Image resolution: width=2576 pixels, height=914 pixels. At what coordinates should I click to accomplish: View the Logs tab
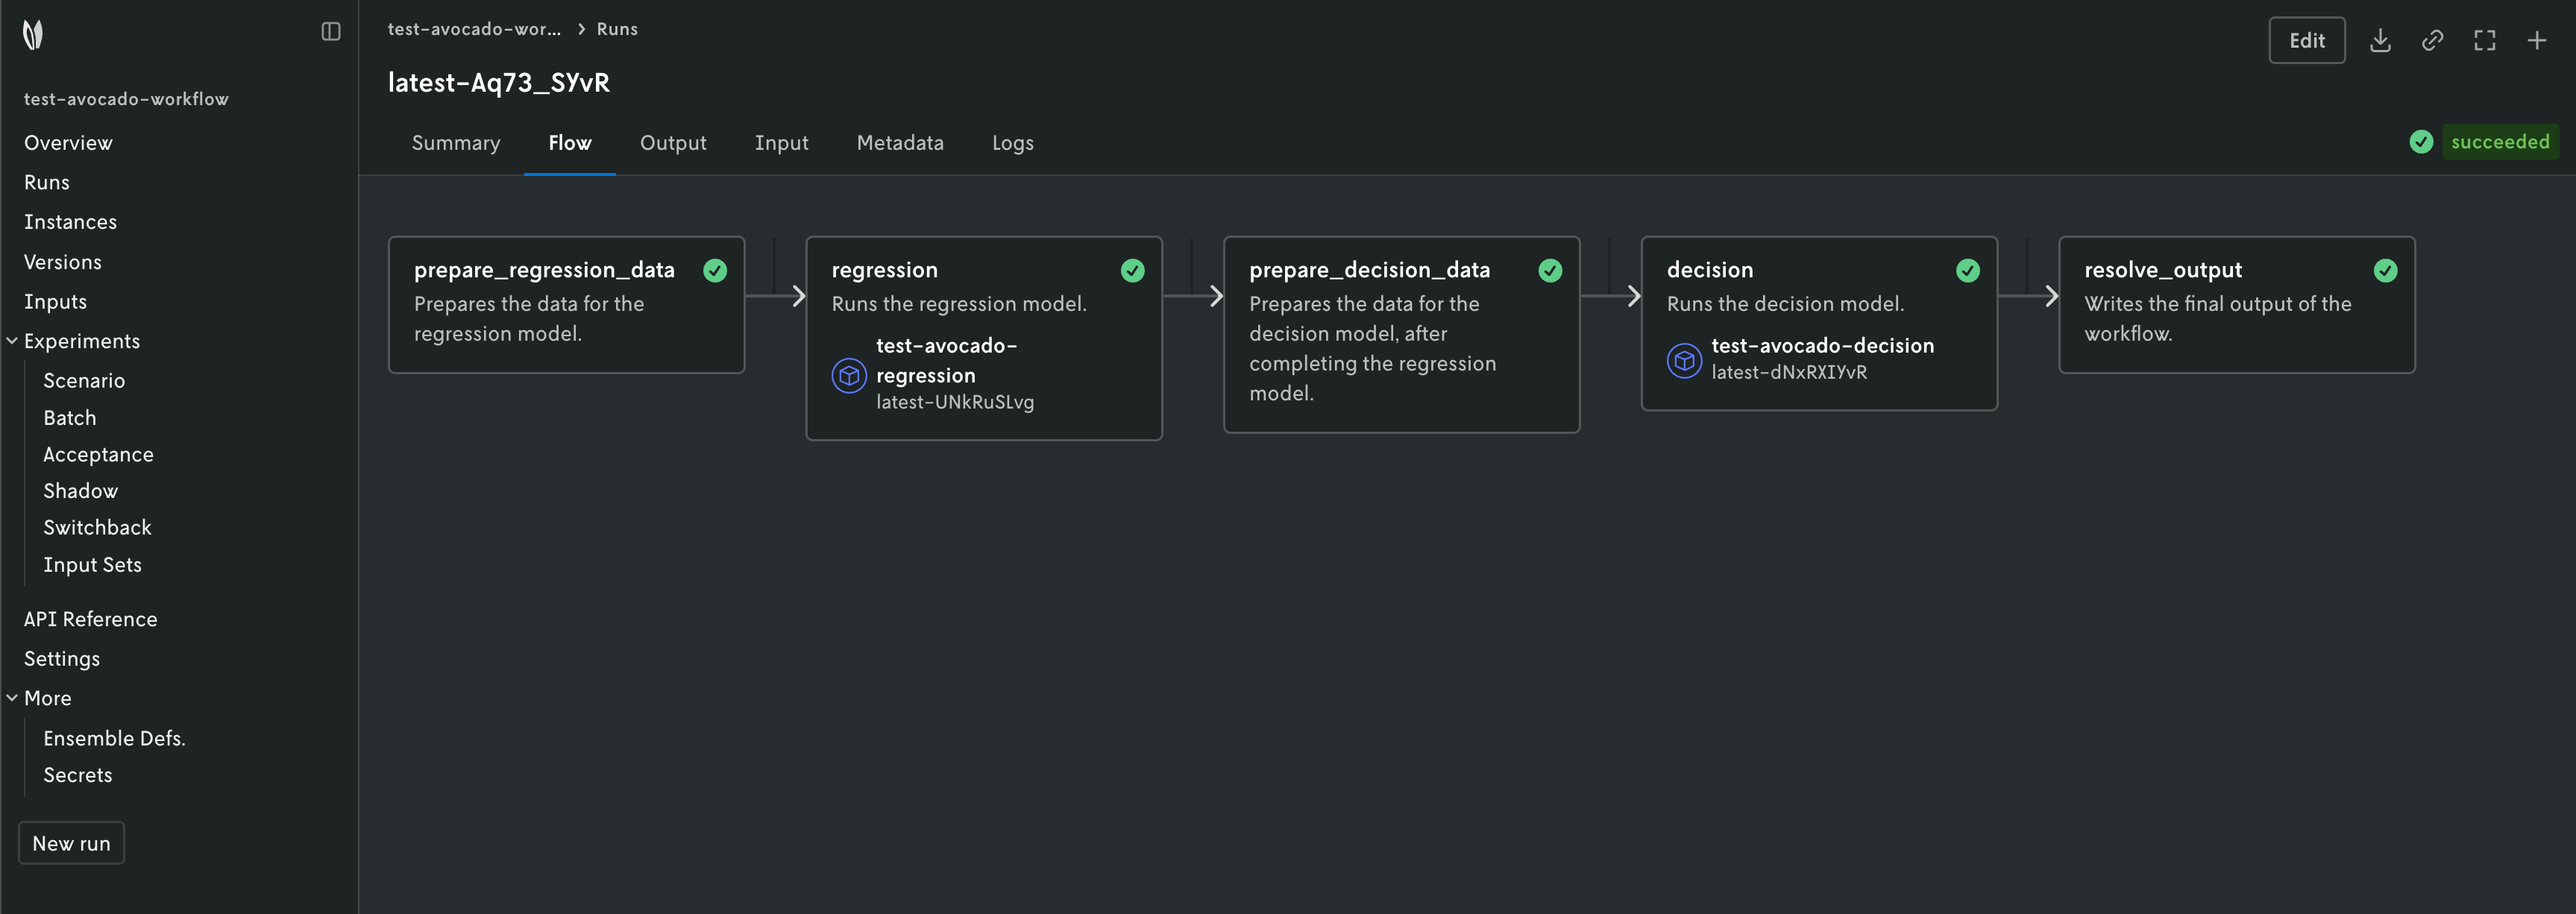(1013, 143)
